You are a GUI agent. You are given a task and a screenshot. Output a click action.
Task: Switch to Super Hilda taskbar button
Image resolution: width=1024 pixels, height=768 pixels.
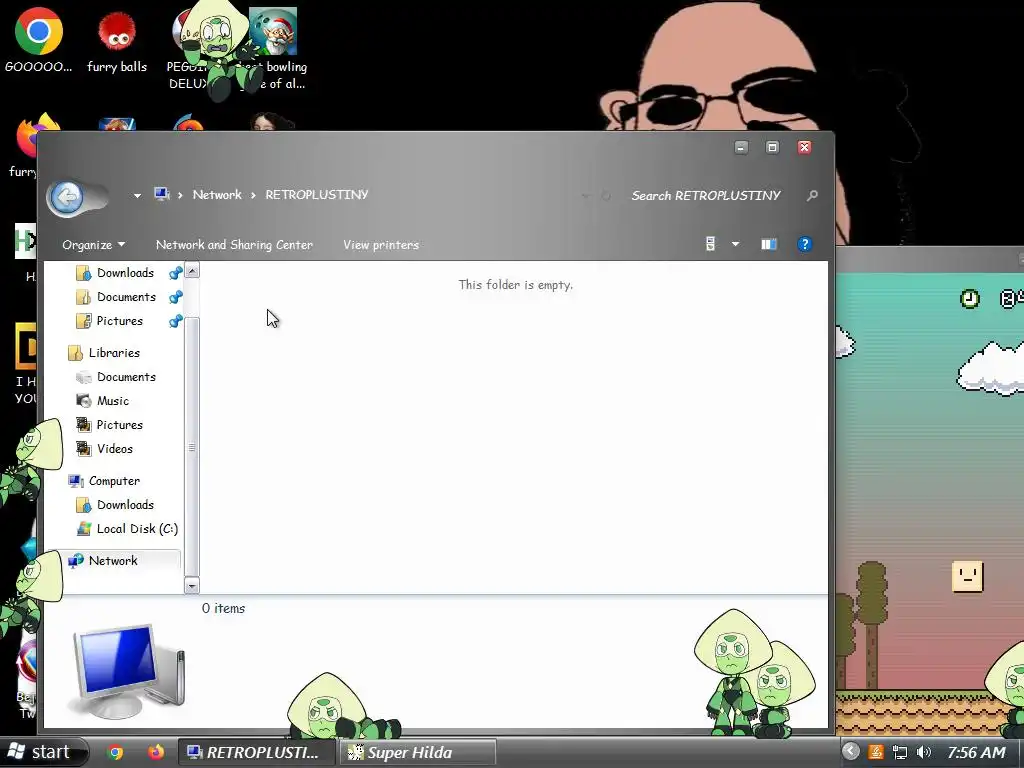(x=417, y=752)
